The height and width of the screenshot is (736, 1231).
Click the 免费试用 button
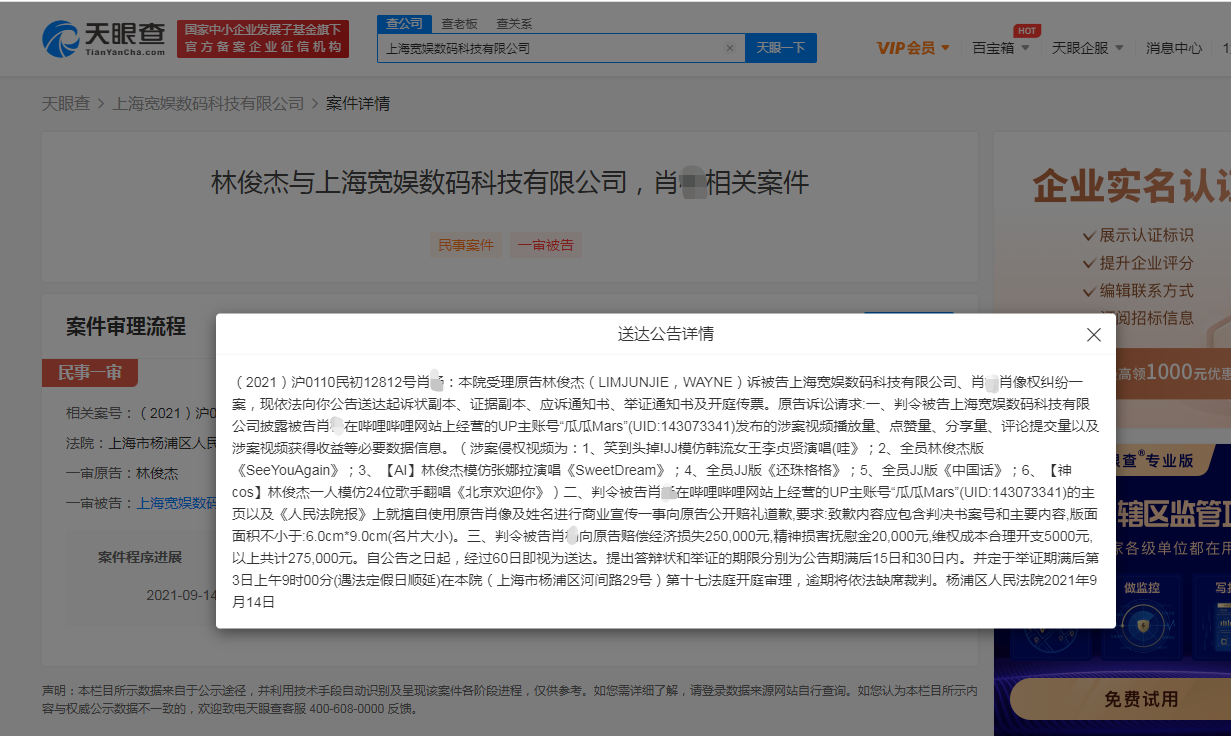click(x=1141, y=699)
